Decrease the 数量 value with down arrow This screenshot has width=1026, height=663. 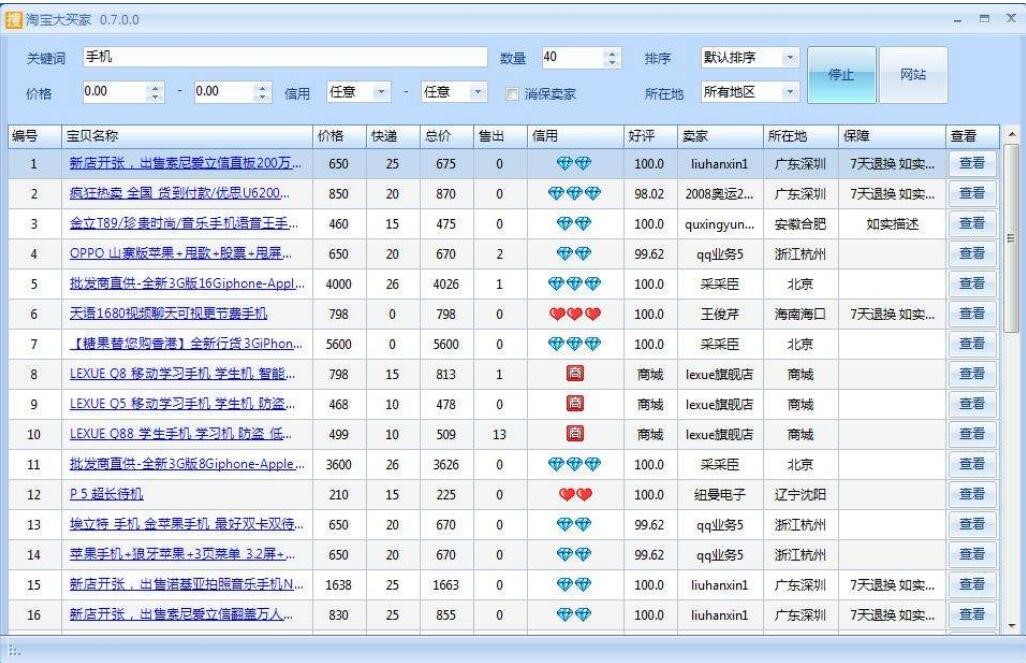611,63
